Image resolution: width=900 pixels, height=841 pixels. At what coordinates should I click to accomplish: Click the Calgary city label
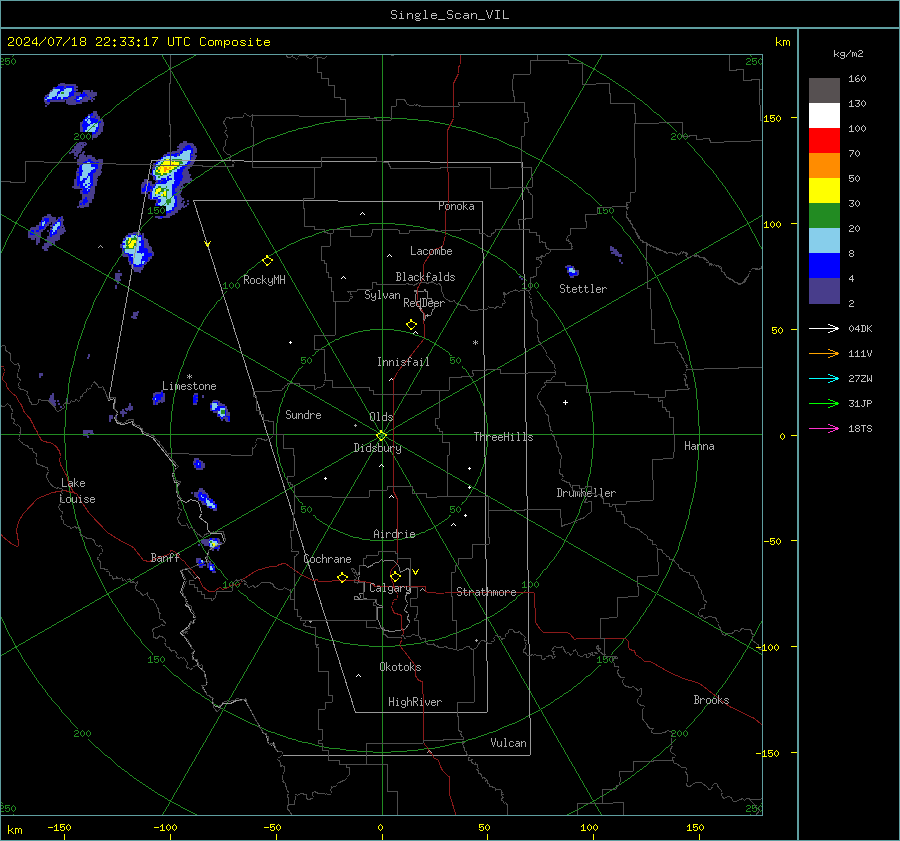click(x=390, y=588)
